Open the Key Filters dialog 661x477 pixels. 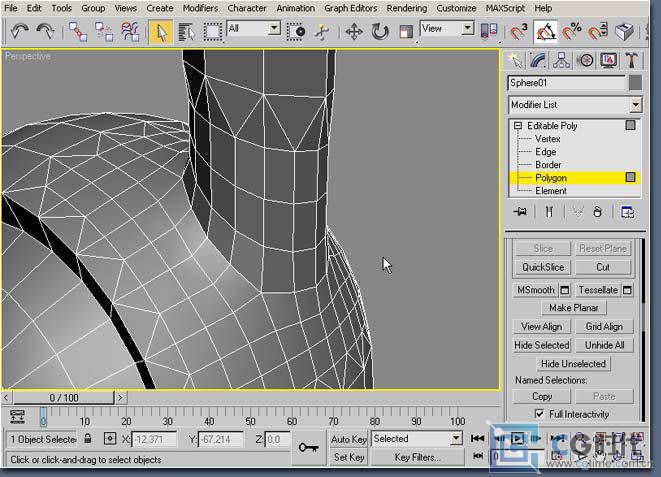click(x=417, y=457)
